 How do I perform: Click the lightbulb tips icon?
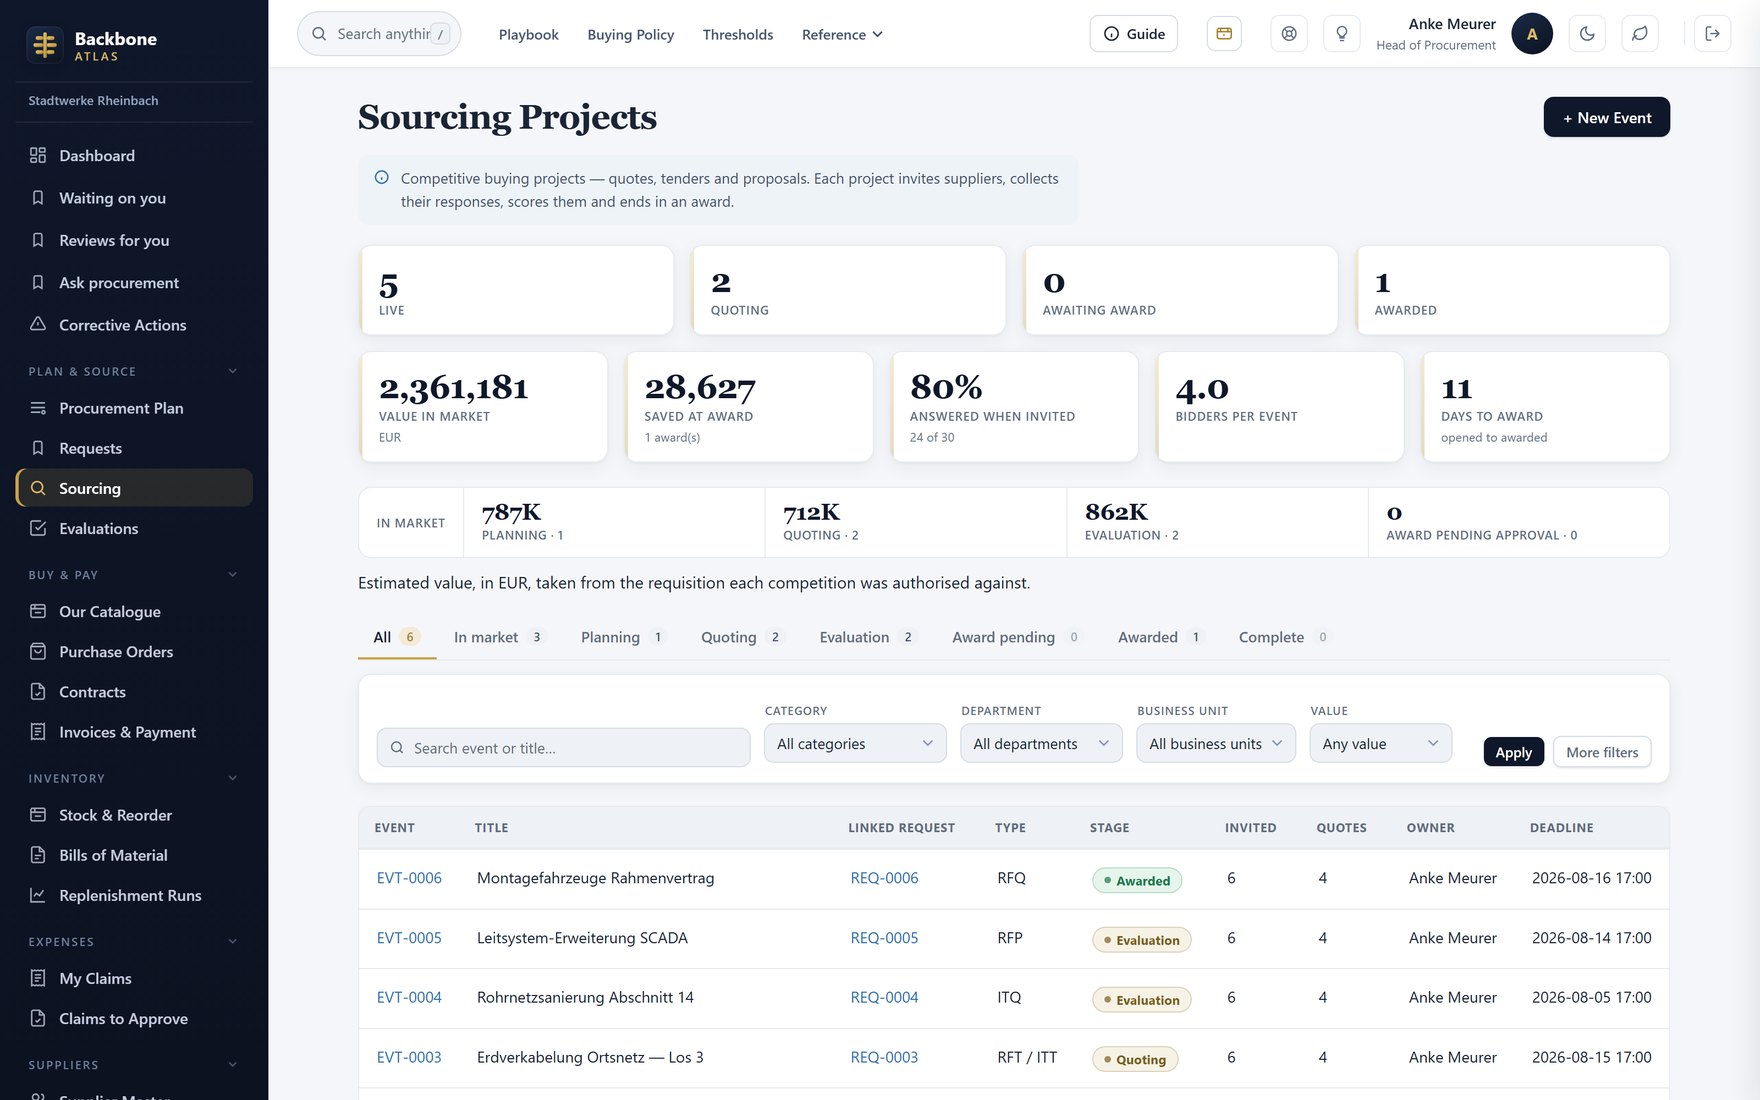coord(1342,34)
